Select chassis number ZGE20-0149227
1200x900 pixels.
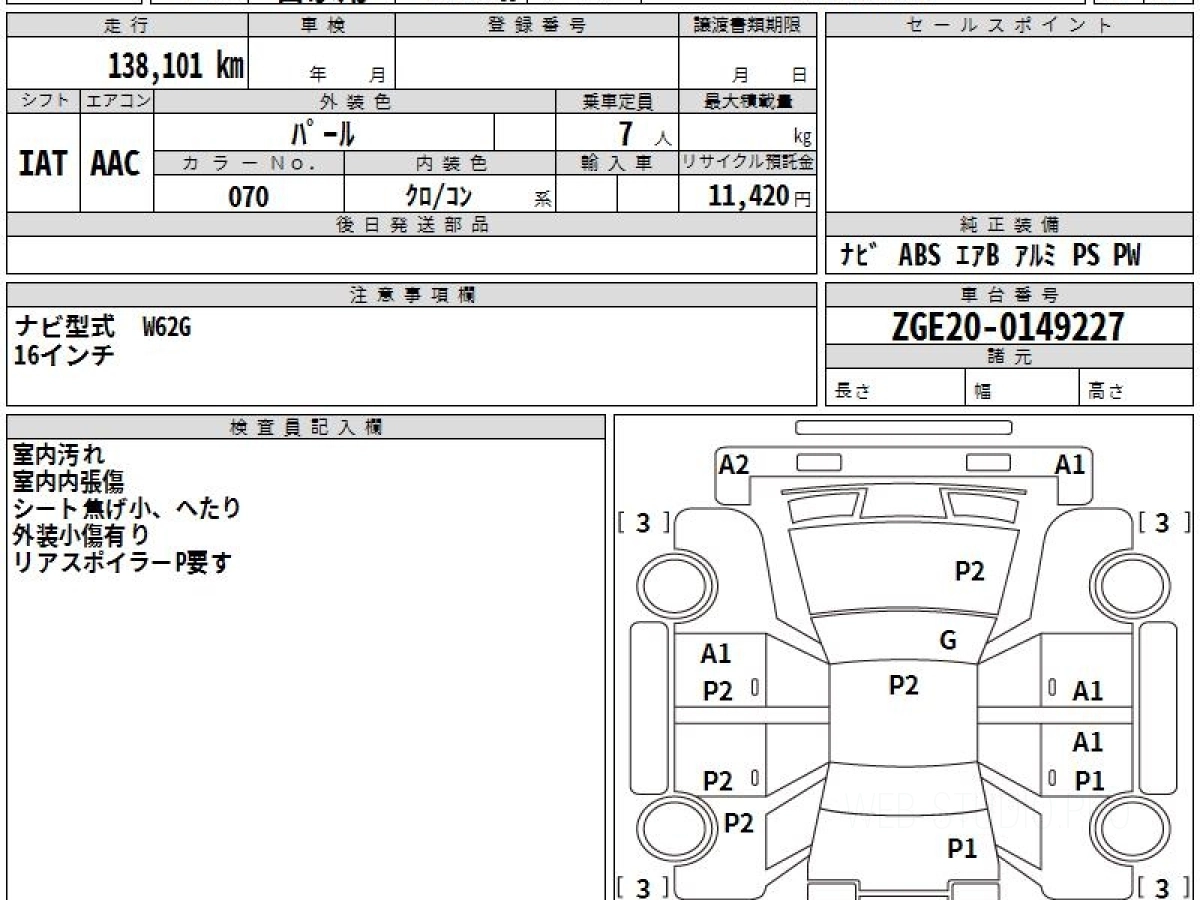[1010, 326]
